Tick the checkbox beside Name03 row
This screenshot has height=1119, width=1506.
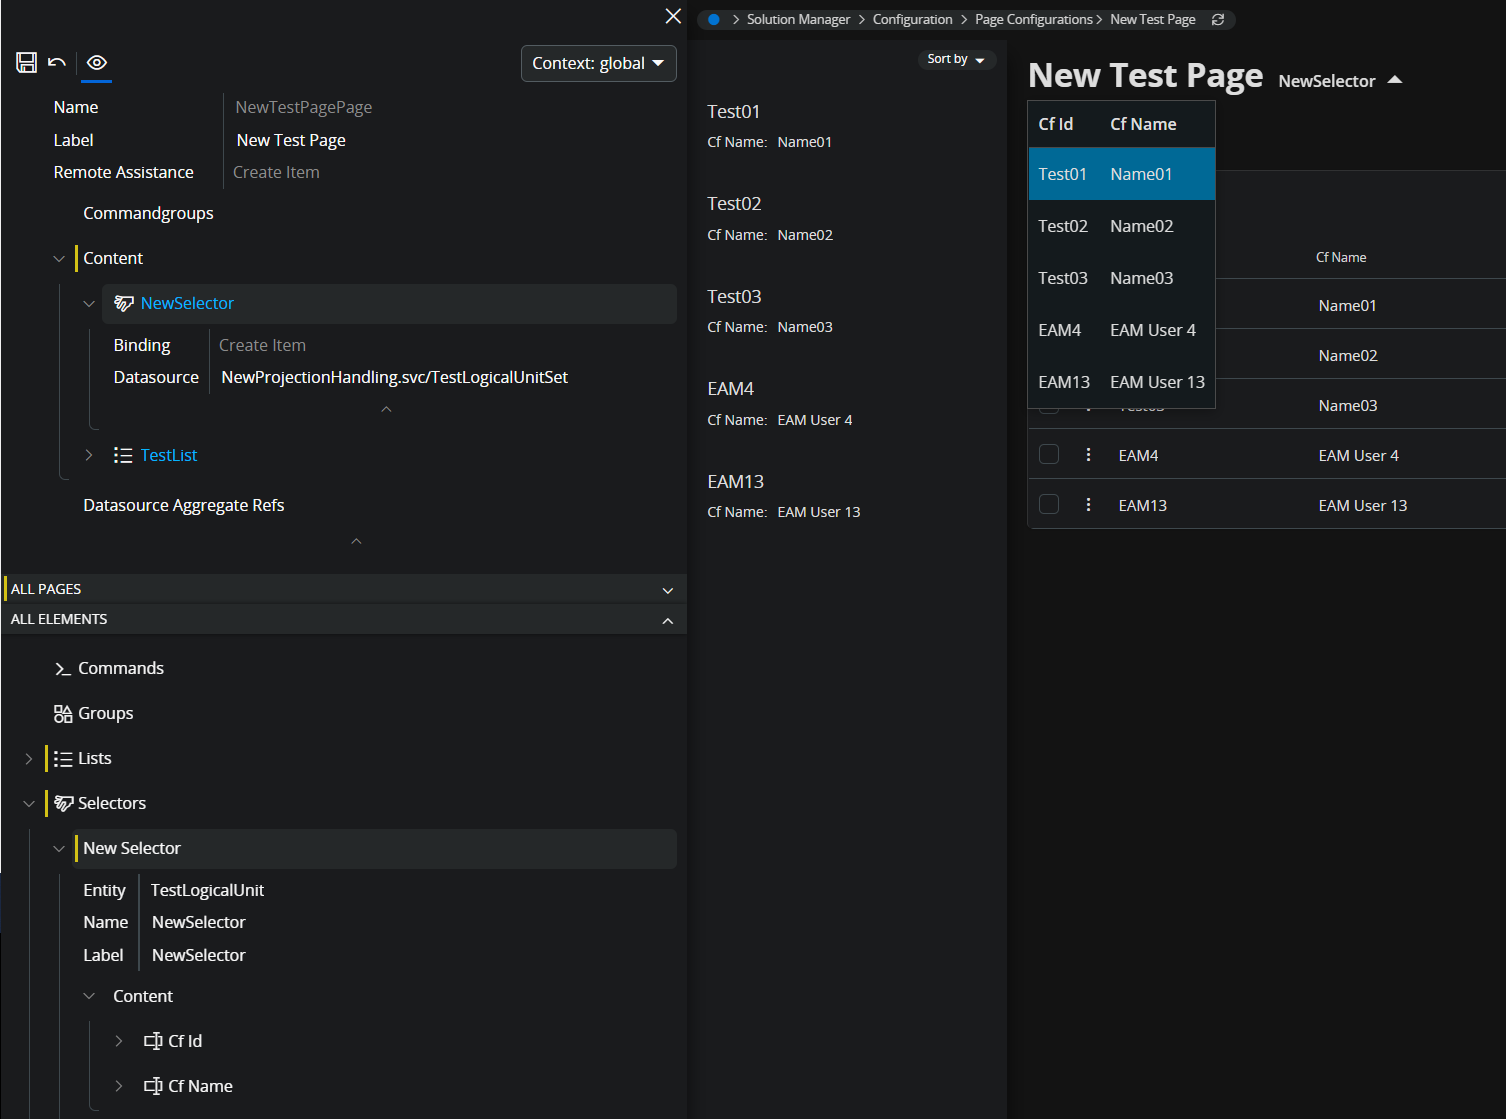tap(1048, 403)
